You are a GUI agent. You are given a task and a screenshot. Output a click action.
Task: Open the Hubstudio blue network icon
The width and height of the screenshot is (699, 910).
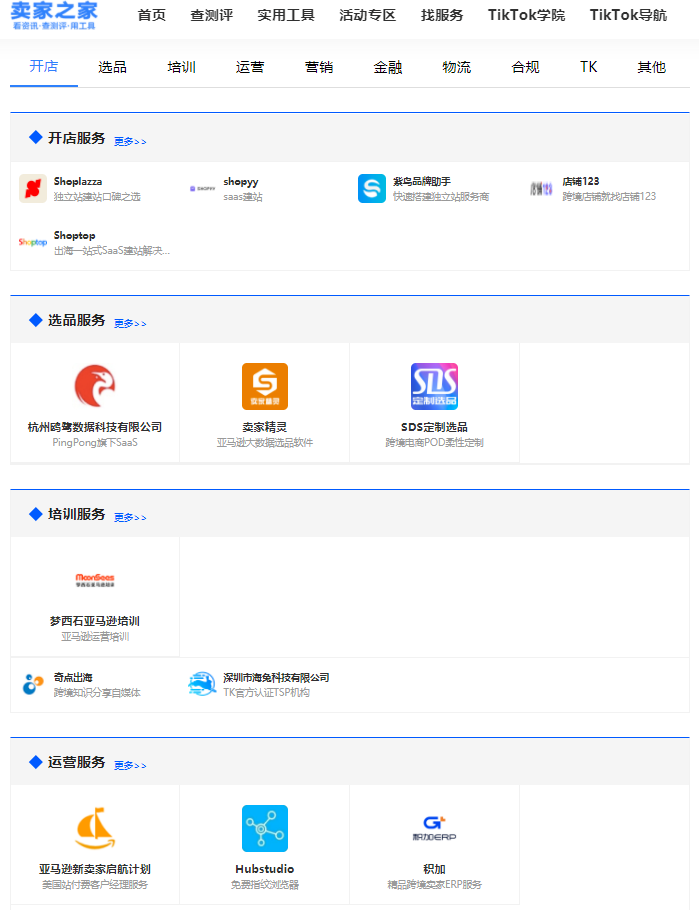pos(265,828)
